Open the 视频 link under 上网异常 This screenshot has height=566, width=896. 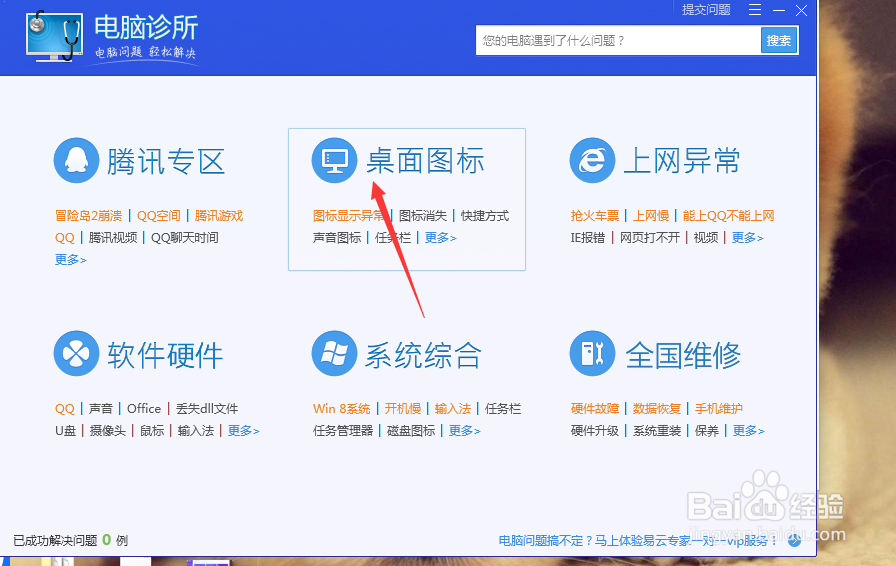tap(706, 238)
